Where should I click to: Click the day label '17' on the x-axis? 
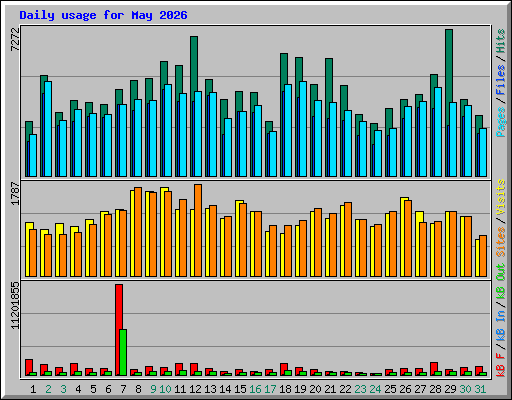(270, 389)
